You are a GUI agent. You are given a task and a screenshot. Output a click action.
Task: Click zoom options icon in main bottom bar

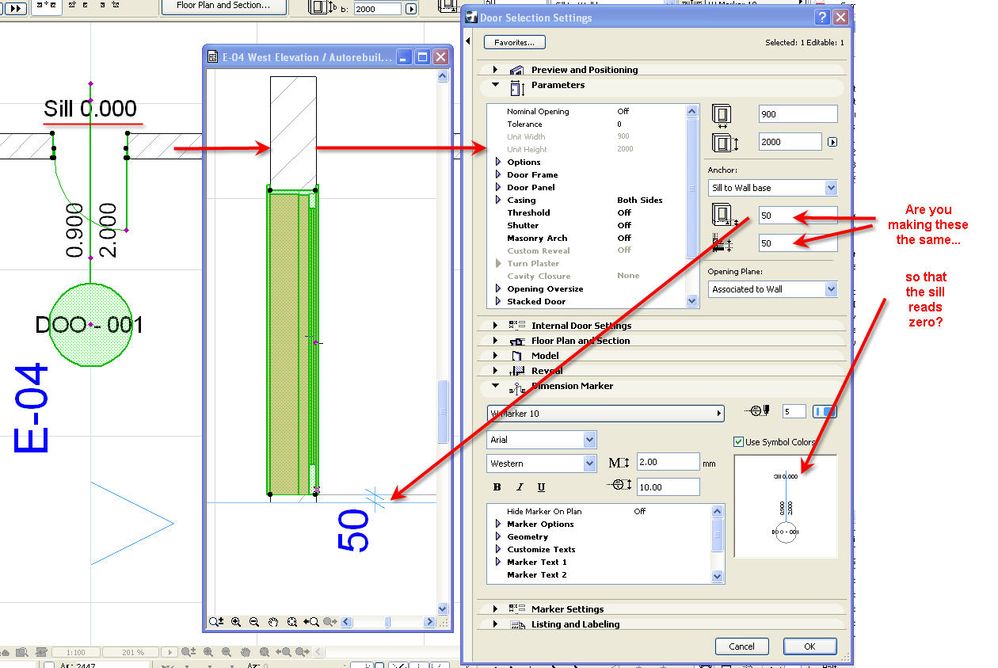tap(188, 652)
